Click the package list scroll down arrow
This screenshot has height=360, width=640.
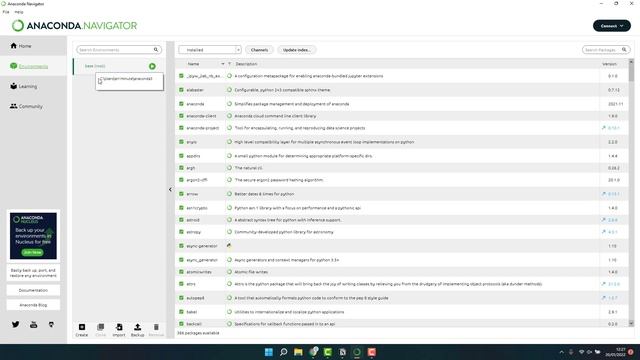(x=631, y=323)
